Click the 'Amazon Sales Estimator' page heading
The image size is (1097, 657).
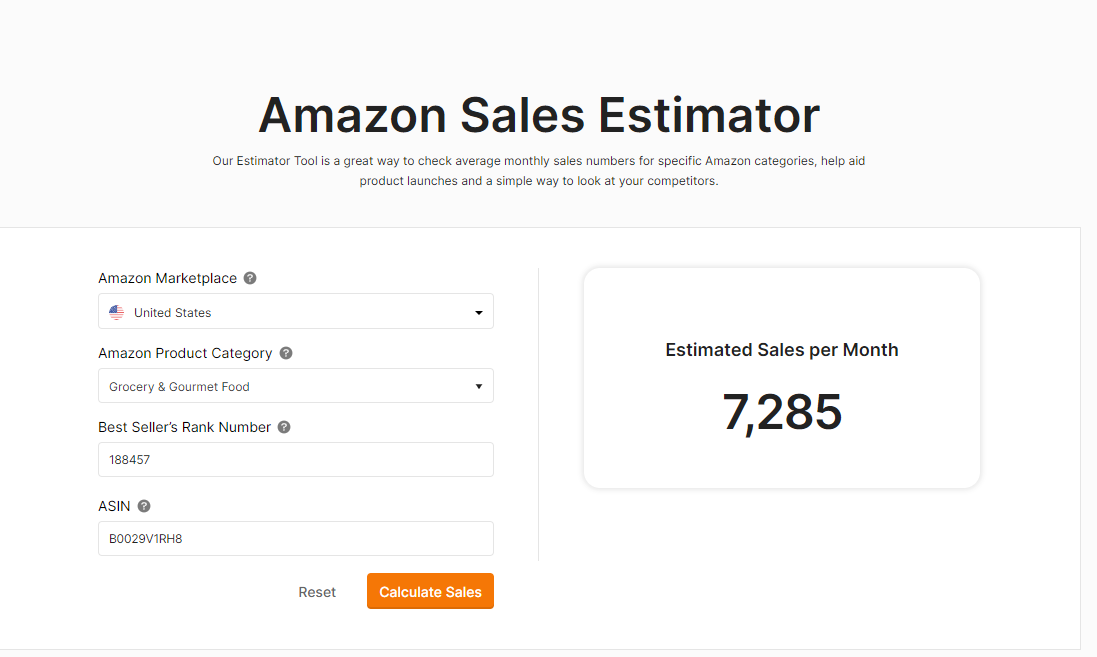point(539,115)
